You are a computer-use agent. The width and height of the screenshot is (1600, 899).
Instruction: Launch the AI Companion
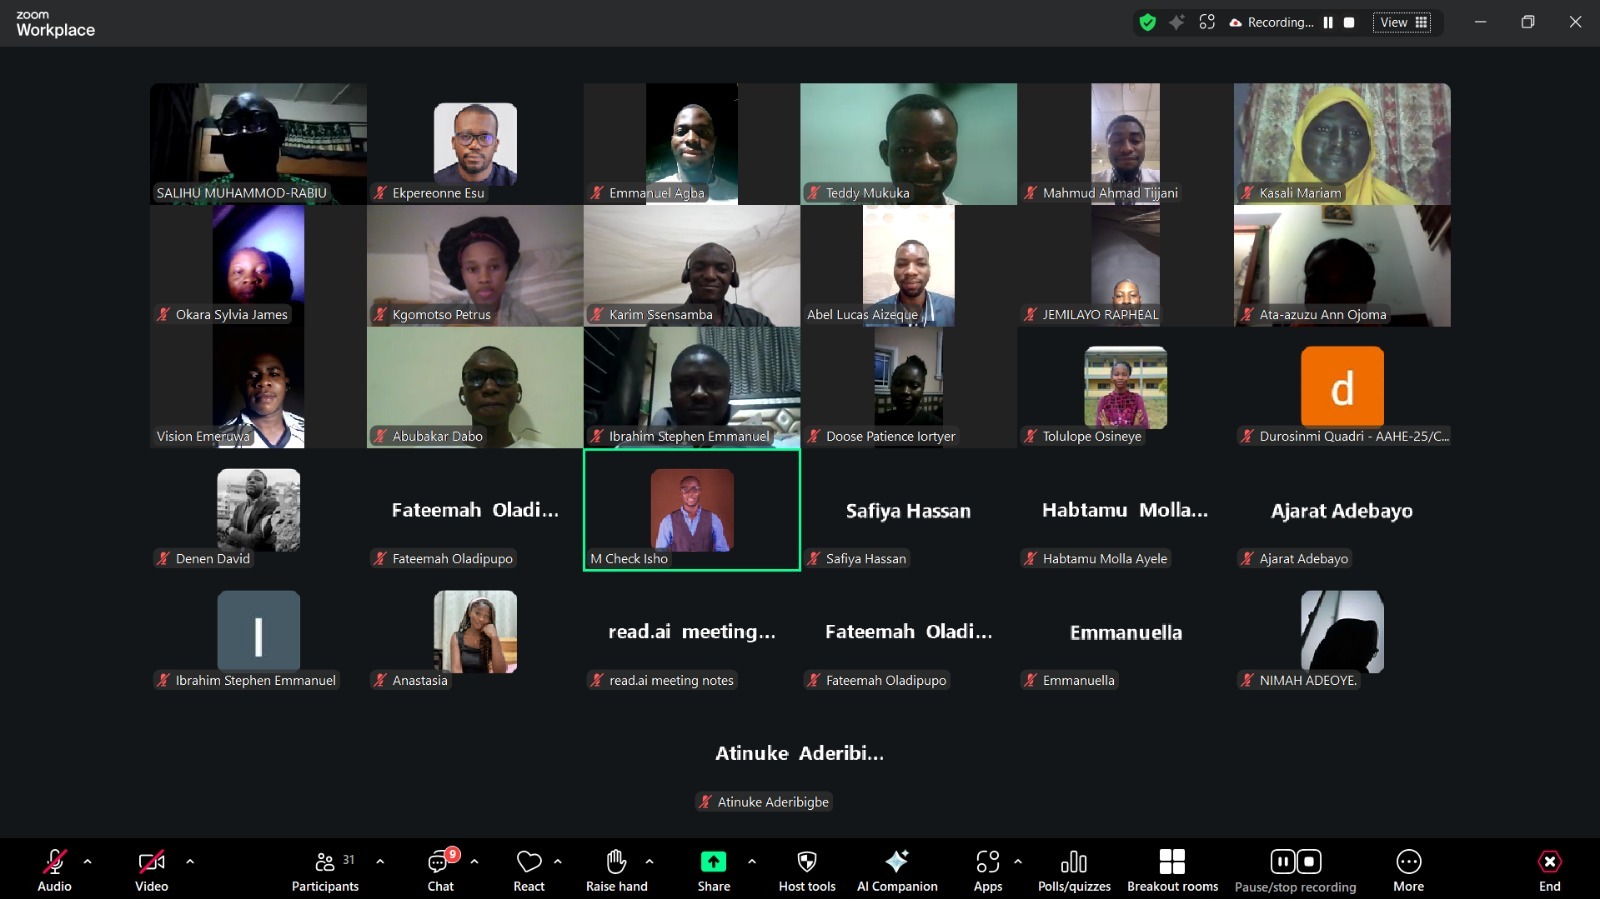(x=897, y=869)
